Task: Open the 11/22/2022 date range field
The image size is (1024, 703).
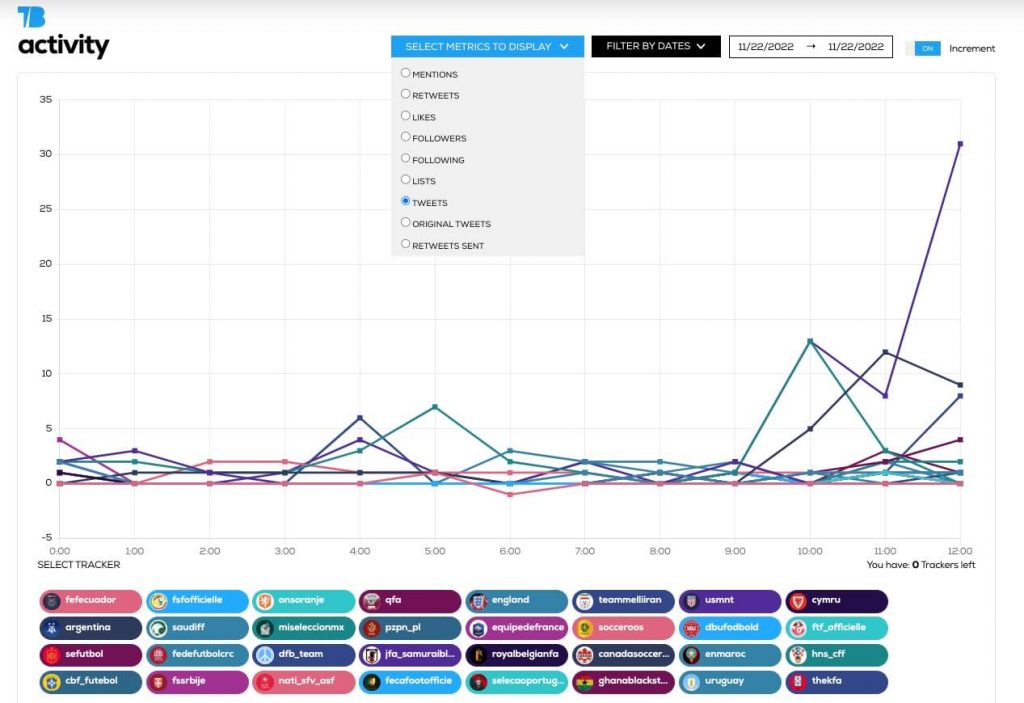Action: (810, 46)
